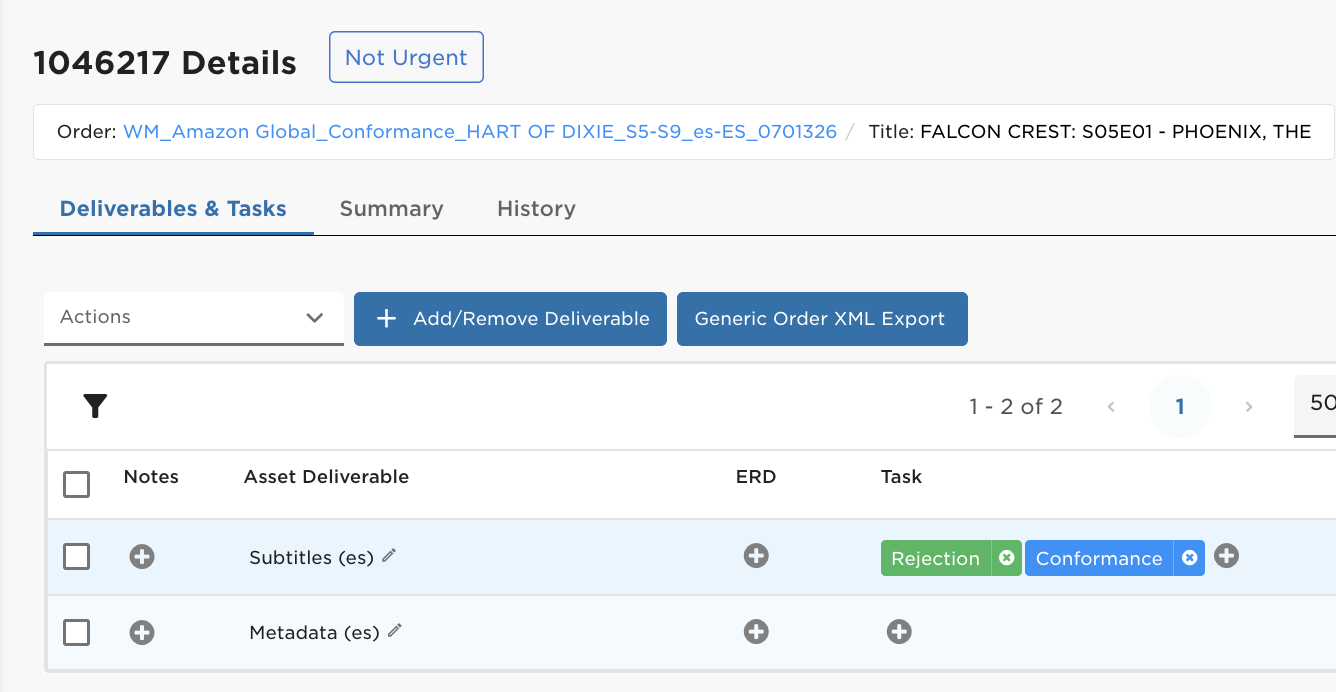1336x692 pixels.
Task: Click the Not Urgent button
Action: point(406,57)
